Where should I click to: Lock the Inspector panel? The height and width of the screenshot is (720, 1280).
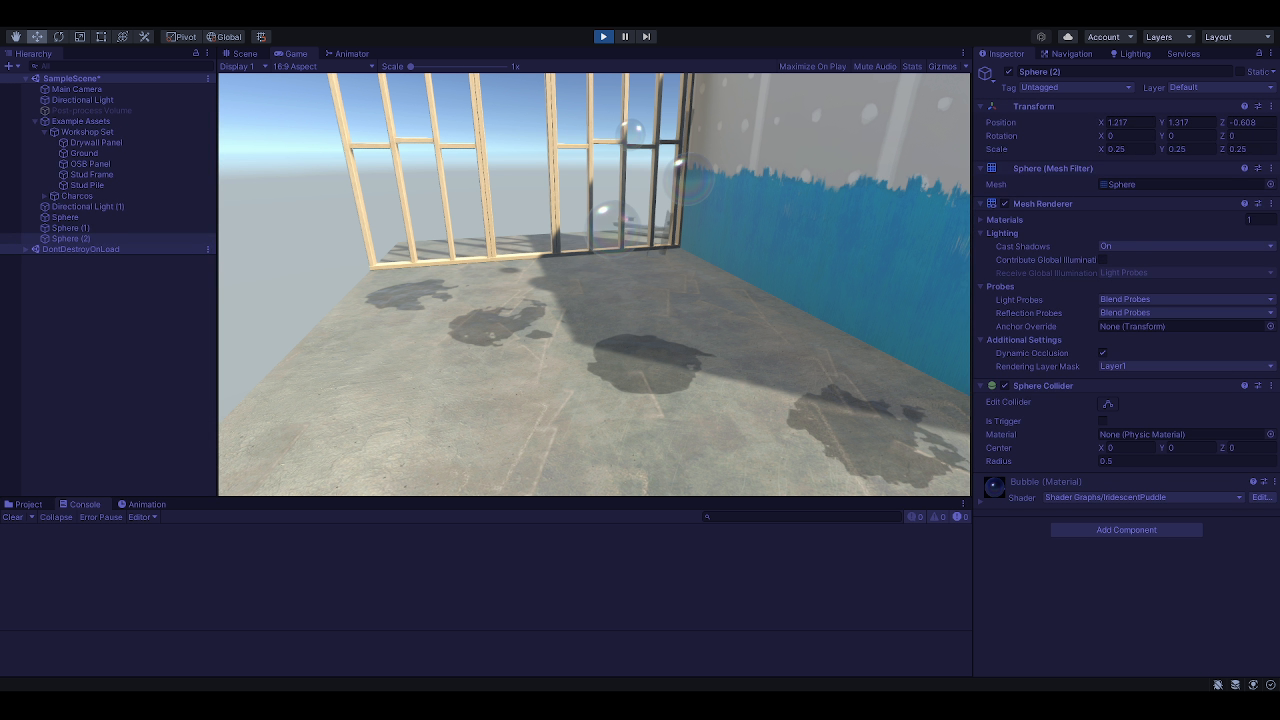(x=1259, y=53)
